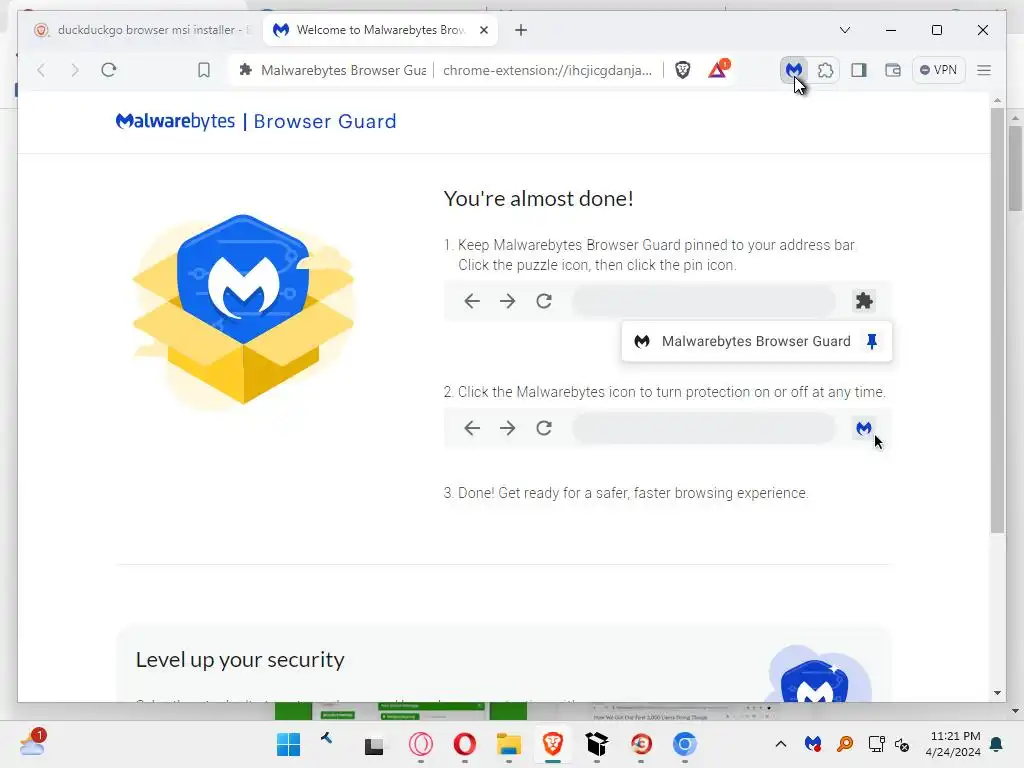The width and height of the screenshot is (1024, 768).
Task: Reload the current page
Action: (x=108, y=70)
